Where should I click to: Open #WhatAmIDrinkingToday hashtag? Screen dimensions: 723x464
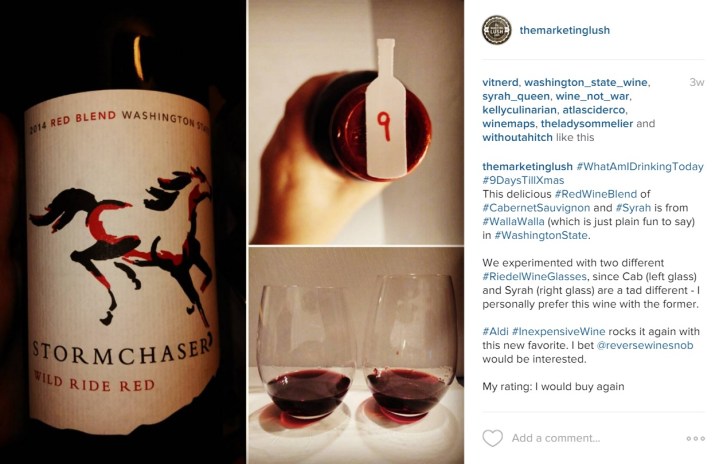click(x=640, y=167)
